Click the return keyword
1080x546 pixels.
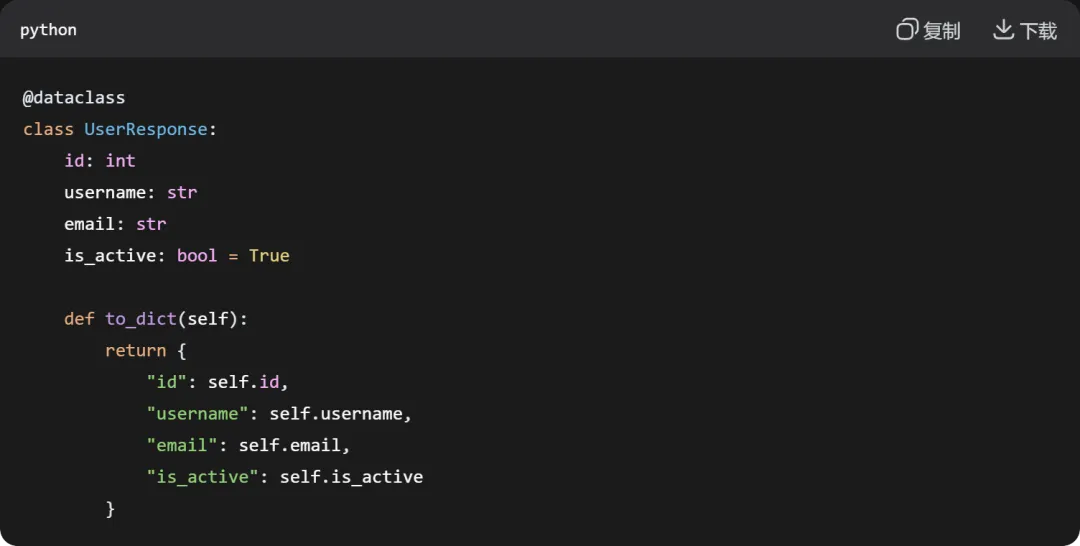(135, 351)
